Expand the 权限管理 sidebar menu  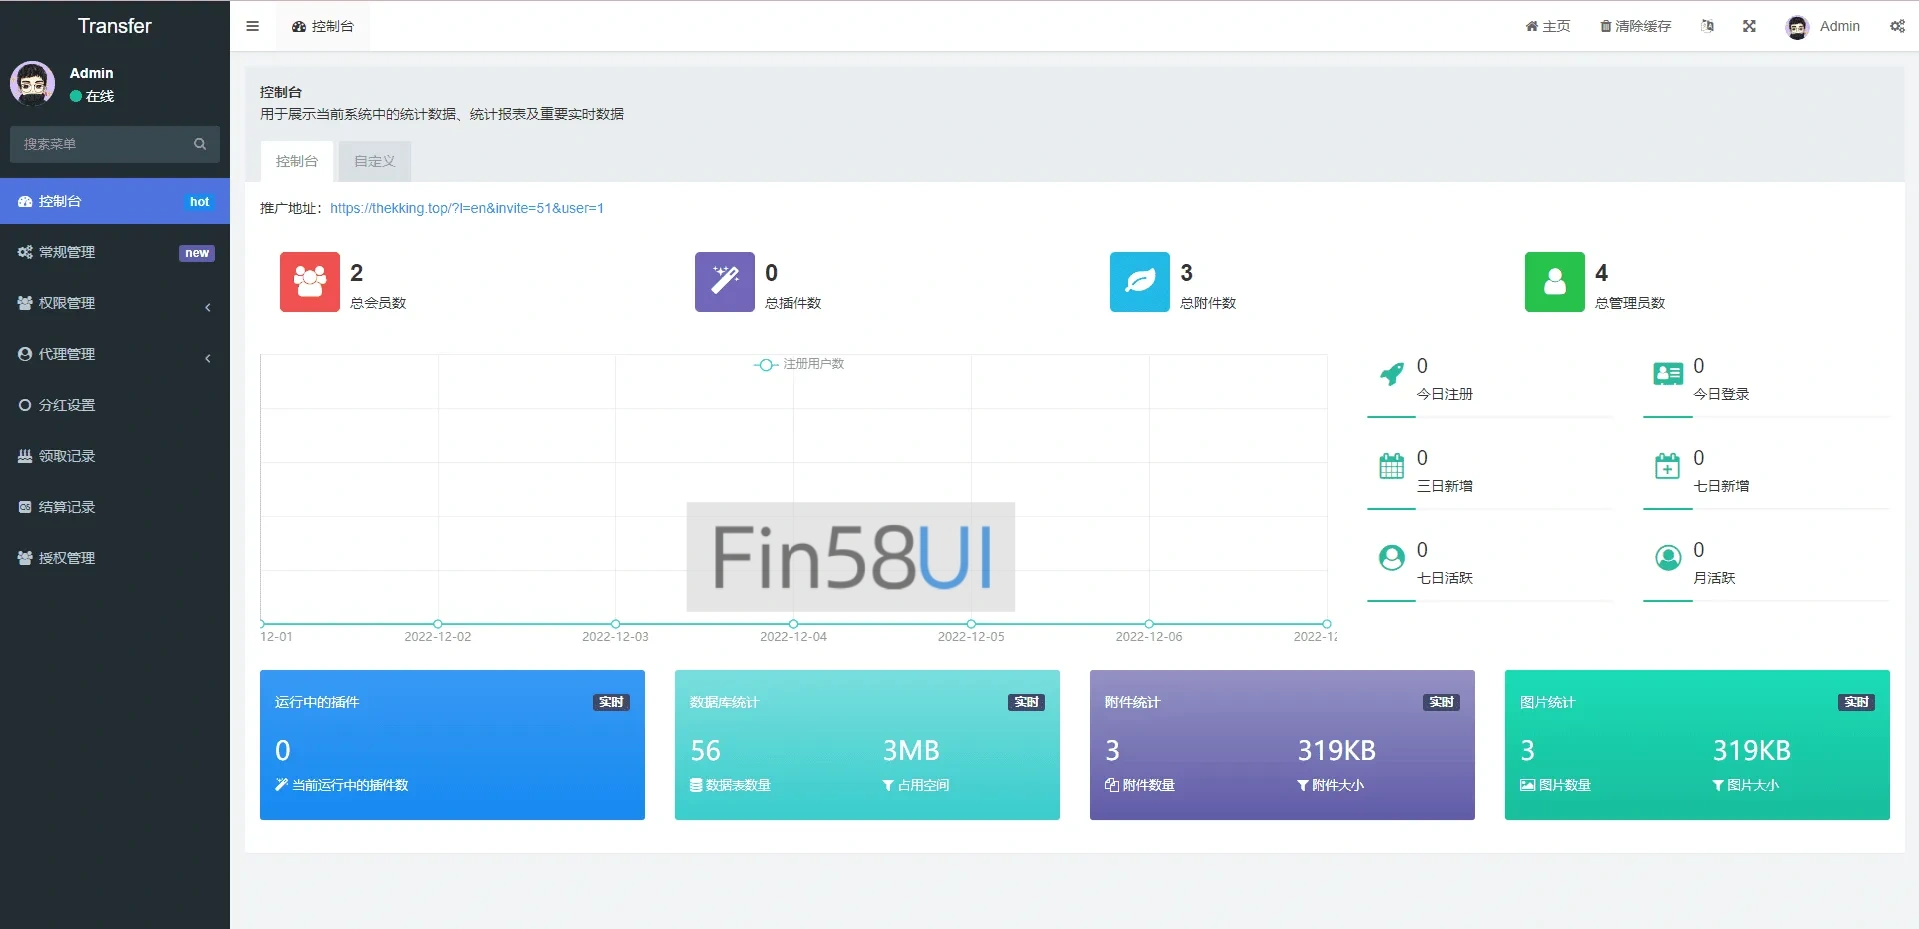coord(115,303)
